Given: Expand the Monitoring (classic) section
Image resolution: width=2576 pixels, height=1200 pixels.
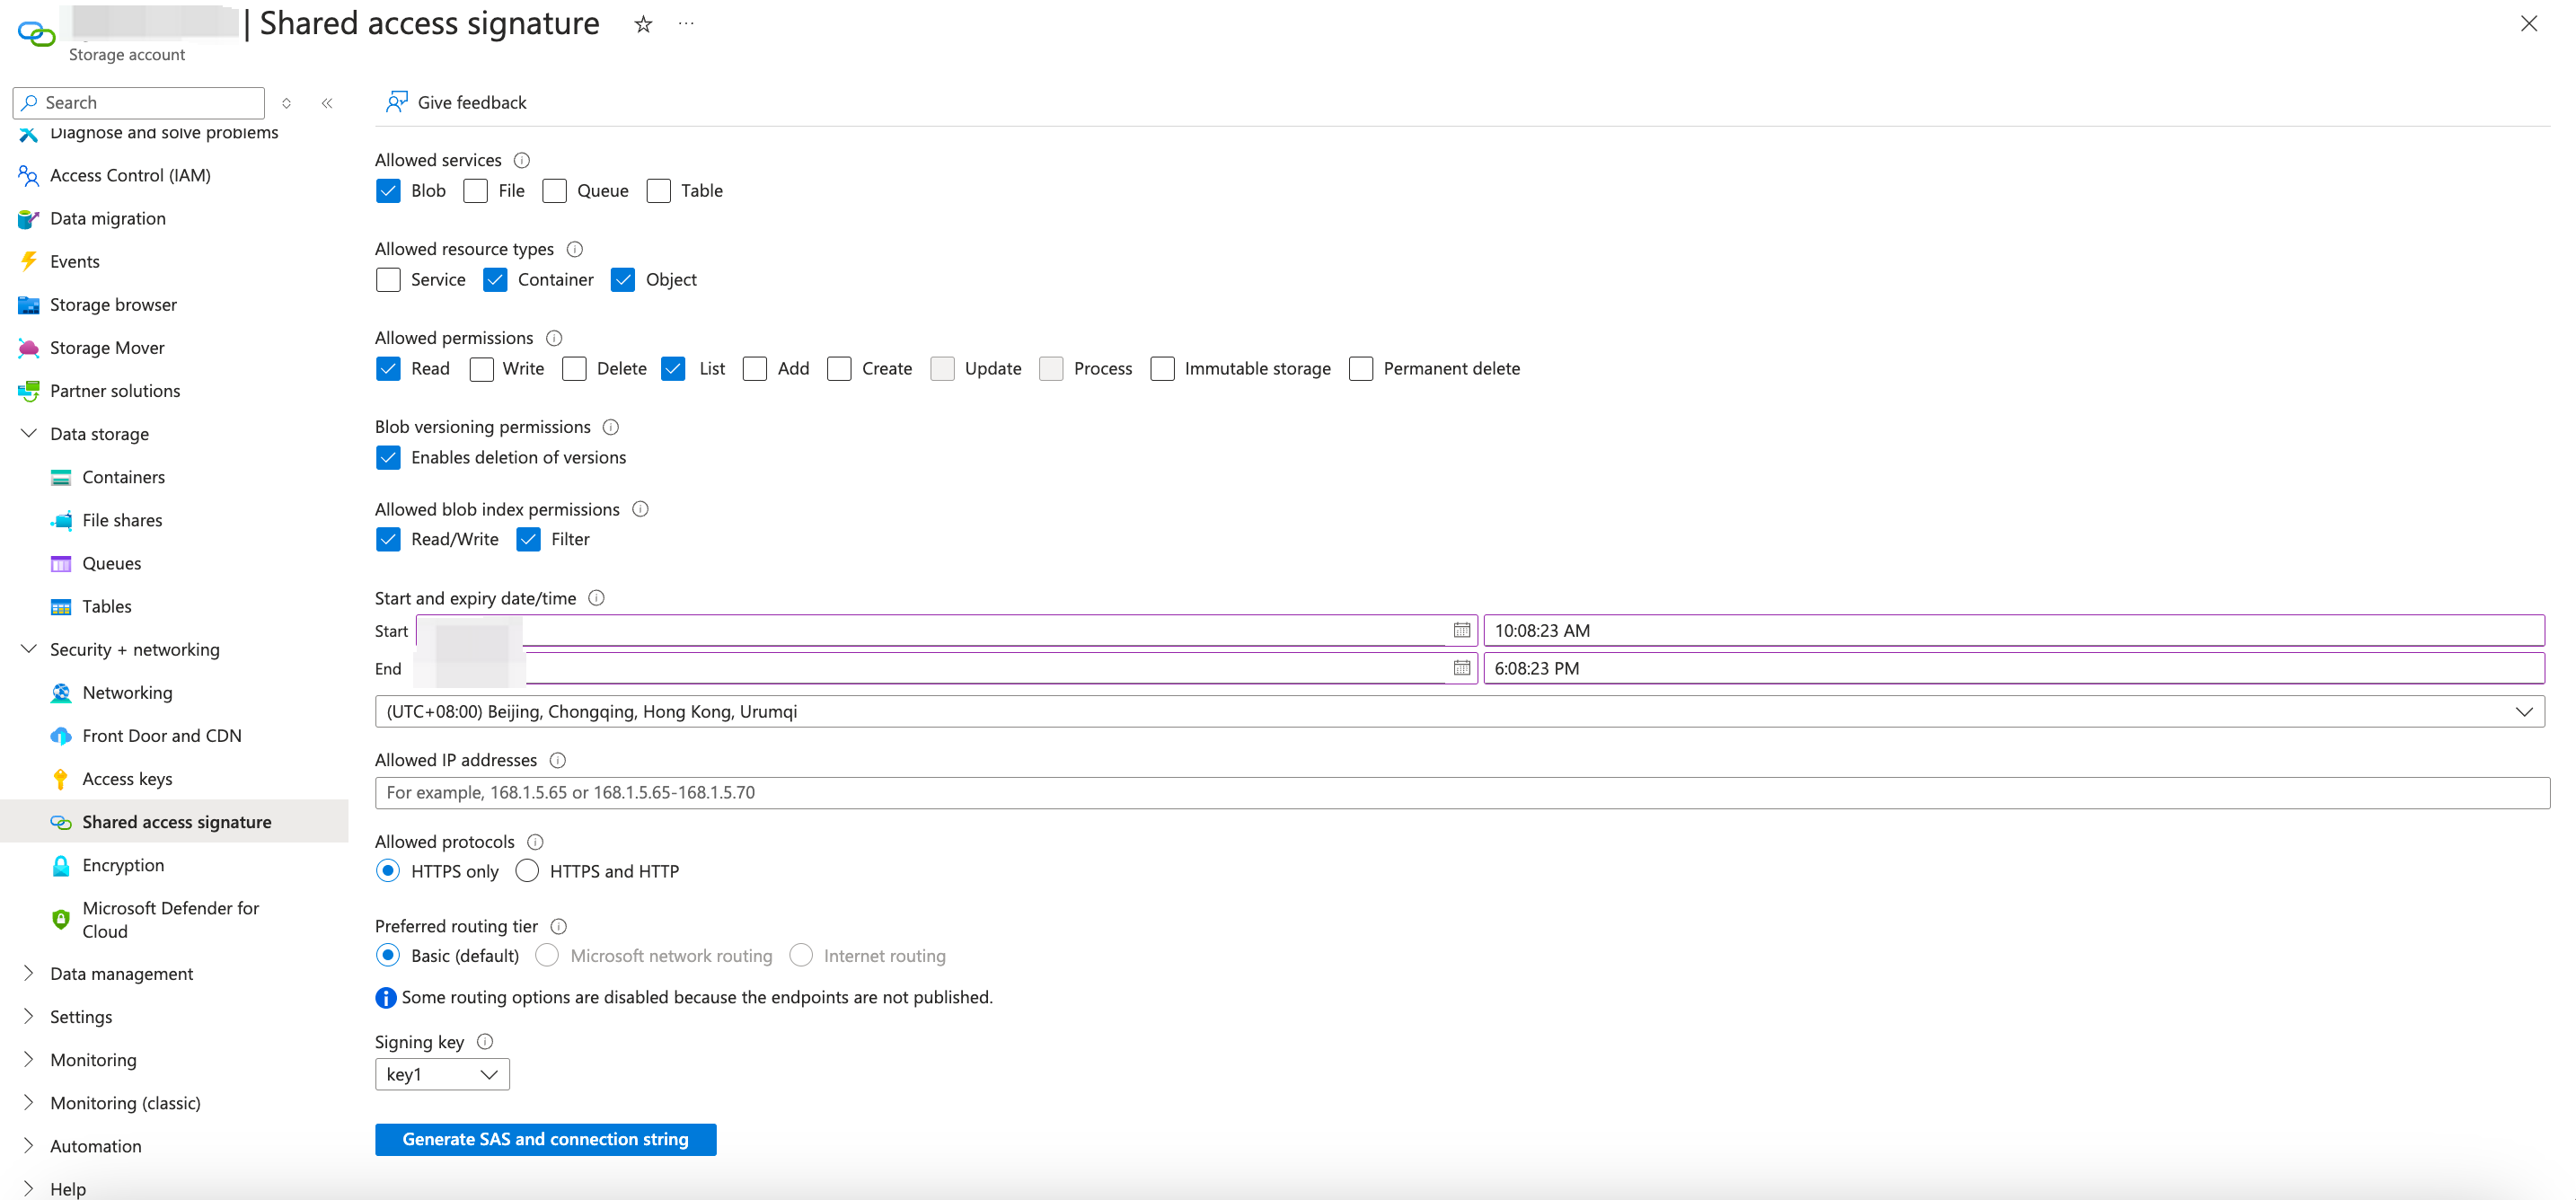Looking at the screenshot, I should point(29,1102).
